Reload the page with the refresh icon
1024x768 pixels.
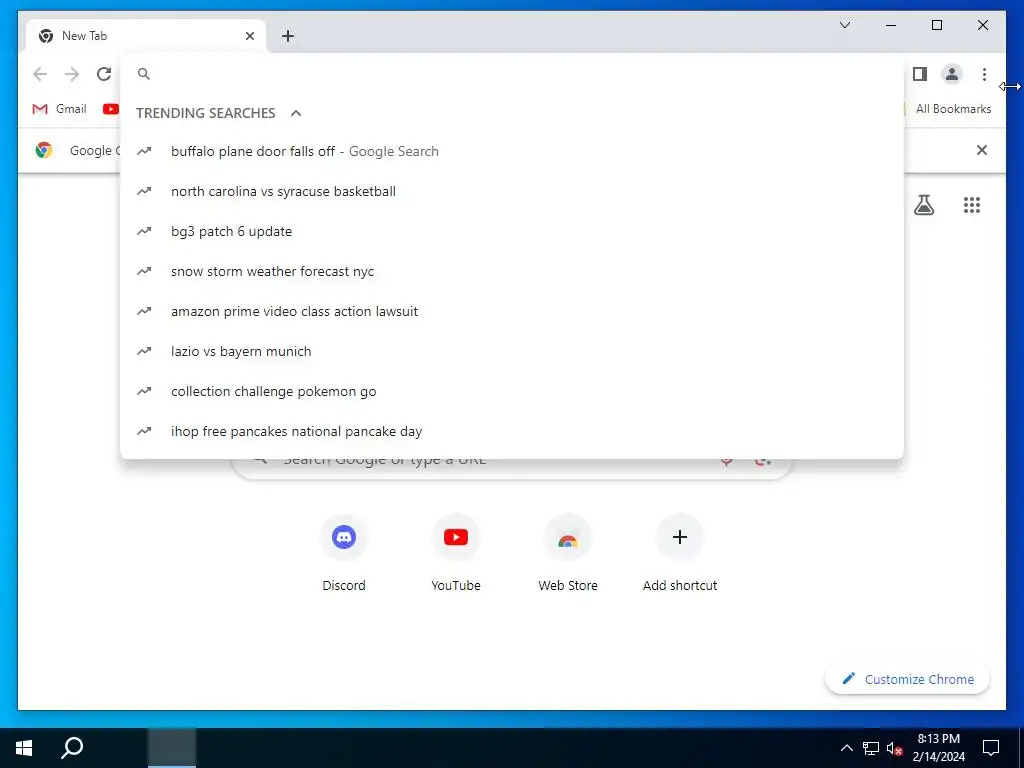point(104,74)
